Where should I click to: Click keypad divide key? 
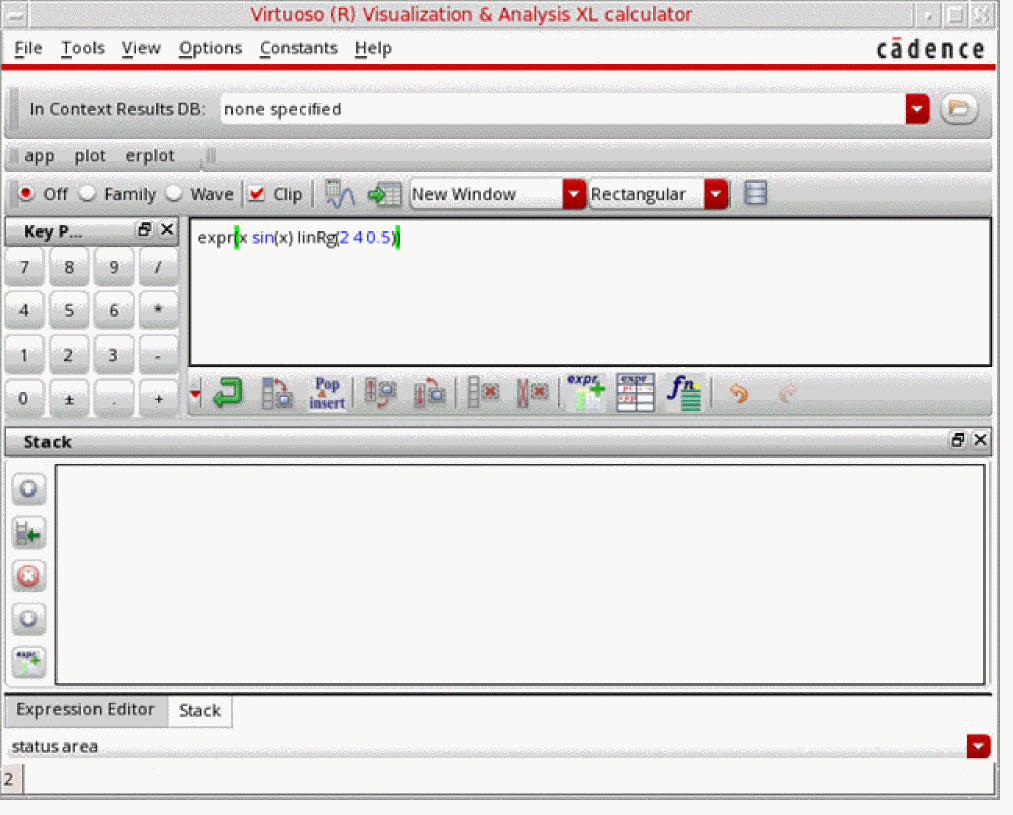(158, 266)
